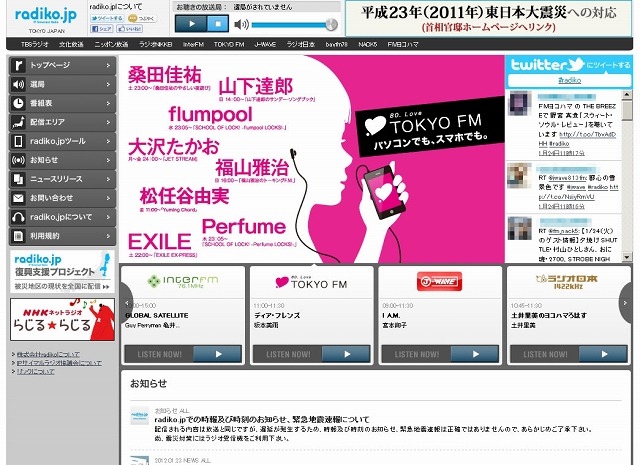The height and width of the screenshot is (465, 640).
Task: Mute audio via the speaker icon
Action: (241, 24)
